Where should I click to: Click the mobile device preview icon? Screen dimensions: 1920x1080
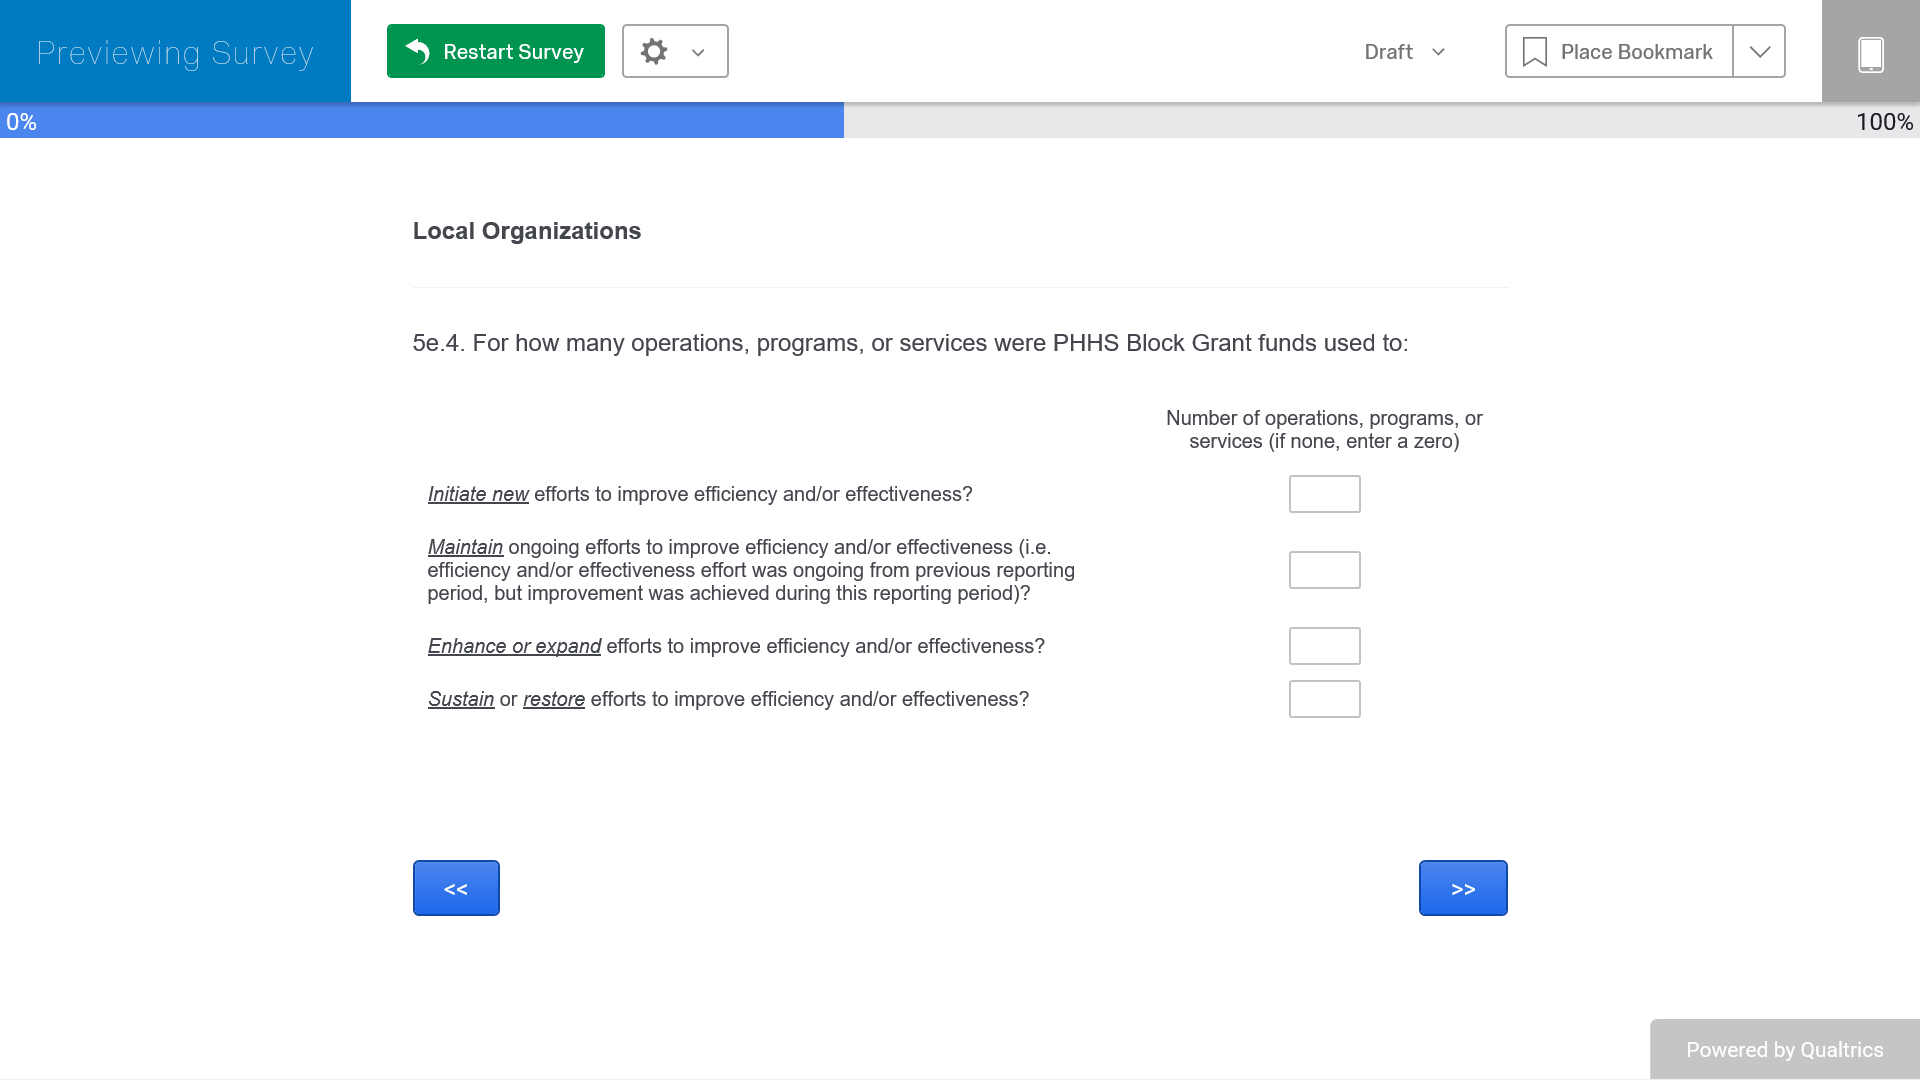coord(1870,53)
